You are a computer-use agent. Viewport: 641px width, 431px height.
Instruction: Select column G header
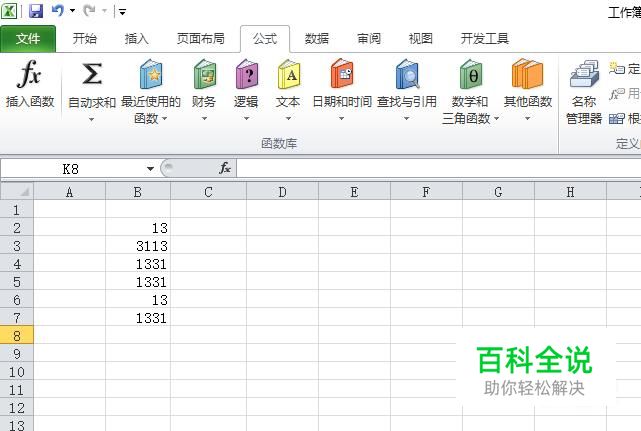point(498,192)
